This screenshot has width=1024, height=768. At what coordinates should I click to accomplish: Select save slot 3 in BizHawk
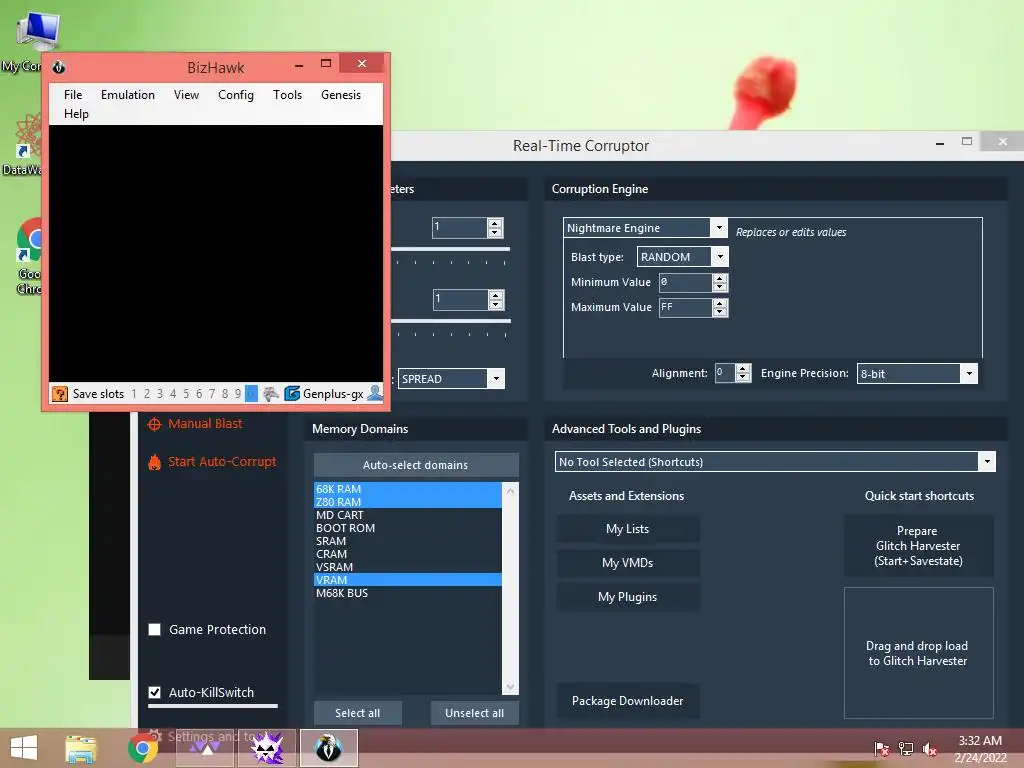coord(160,394)
